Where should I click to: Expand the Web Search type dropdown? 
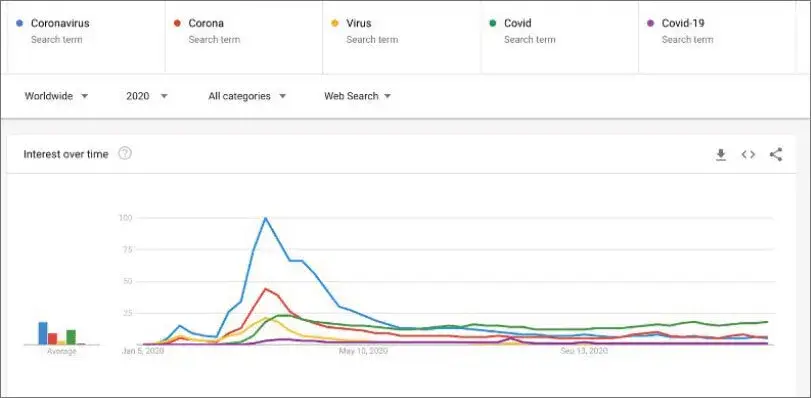pyautogui.click(x=357, y=96)
